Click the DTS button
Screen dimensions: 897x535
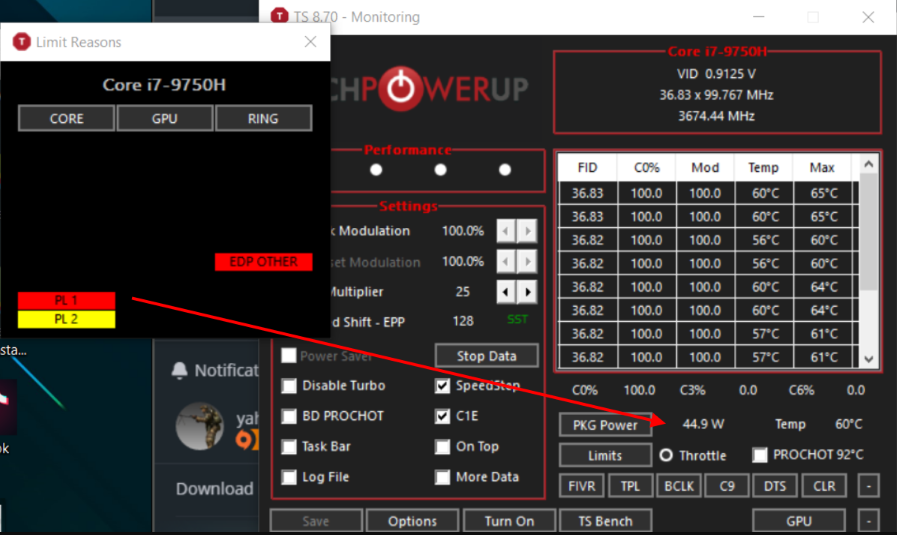coord(775,486)
